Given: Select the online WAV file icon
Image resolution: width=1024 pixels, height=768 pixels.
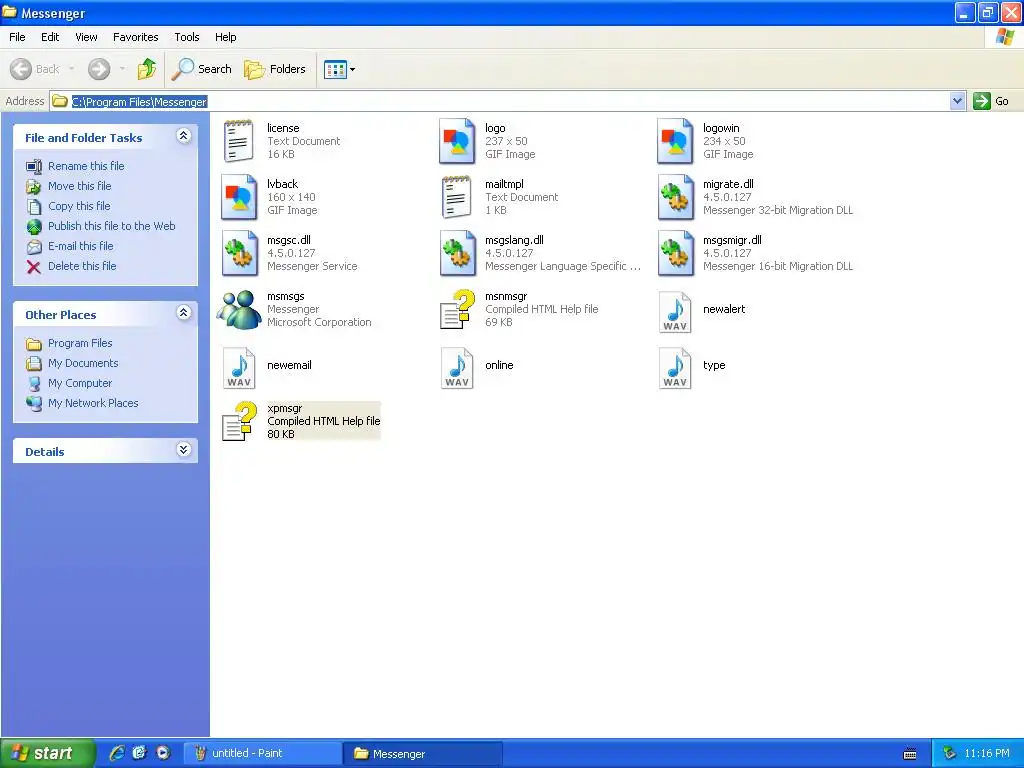Looking at the screenshot, I should click(x=456, y=368).
